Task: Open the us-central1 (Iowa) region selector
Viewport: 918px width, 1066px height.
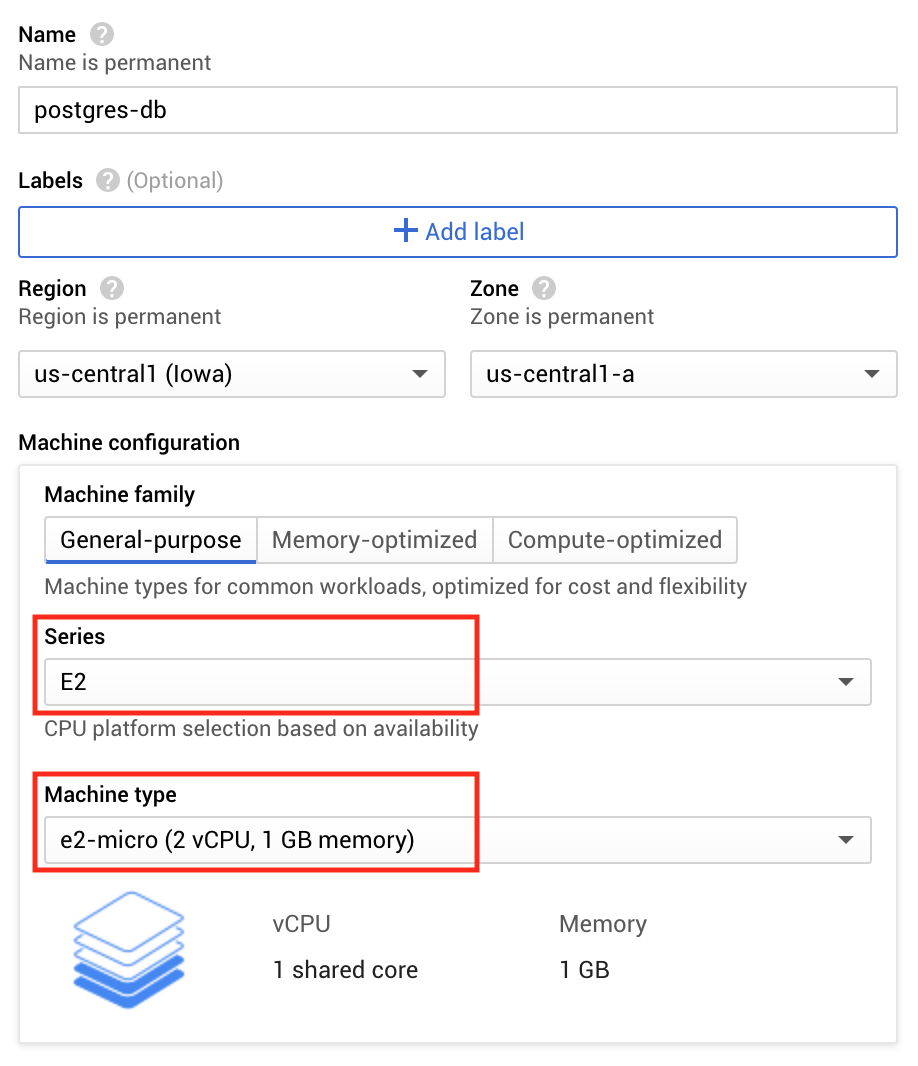Action: [232, 374]
